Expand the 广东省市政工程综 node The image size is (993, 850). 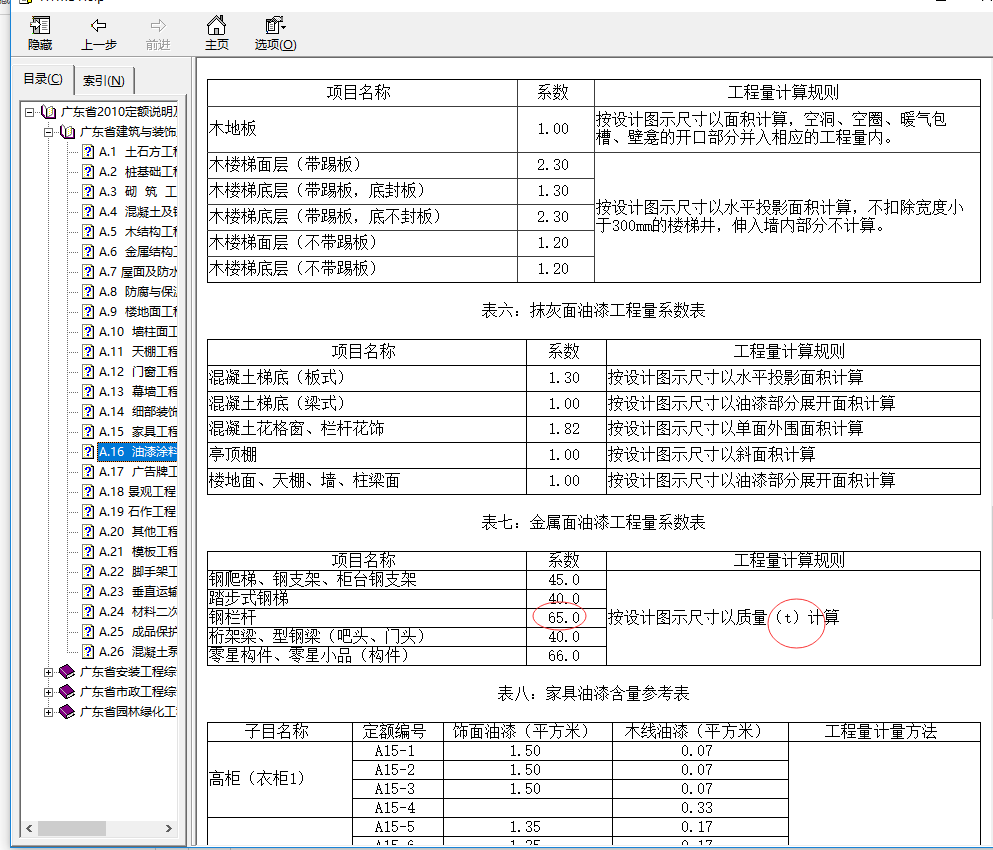[49, 692]
